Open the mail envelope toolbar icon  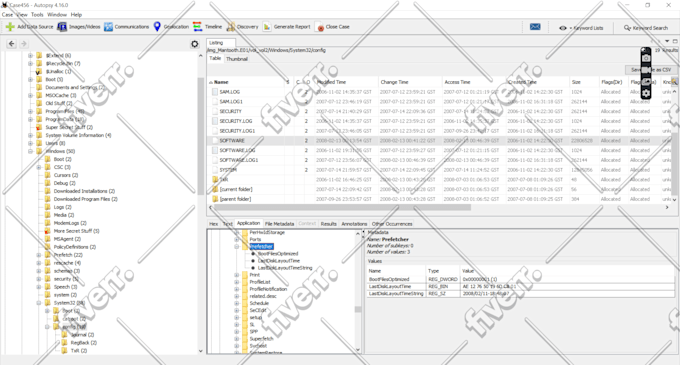pos(535,27)
